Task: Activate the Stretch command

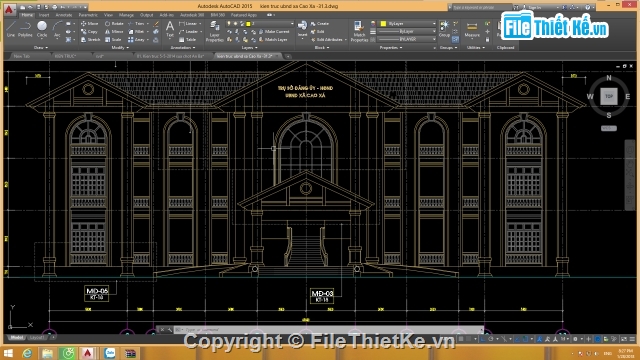Action: [90, 40]
